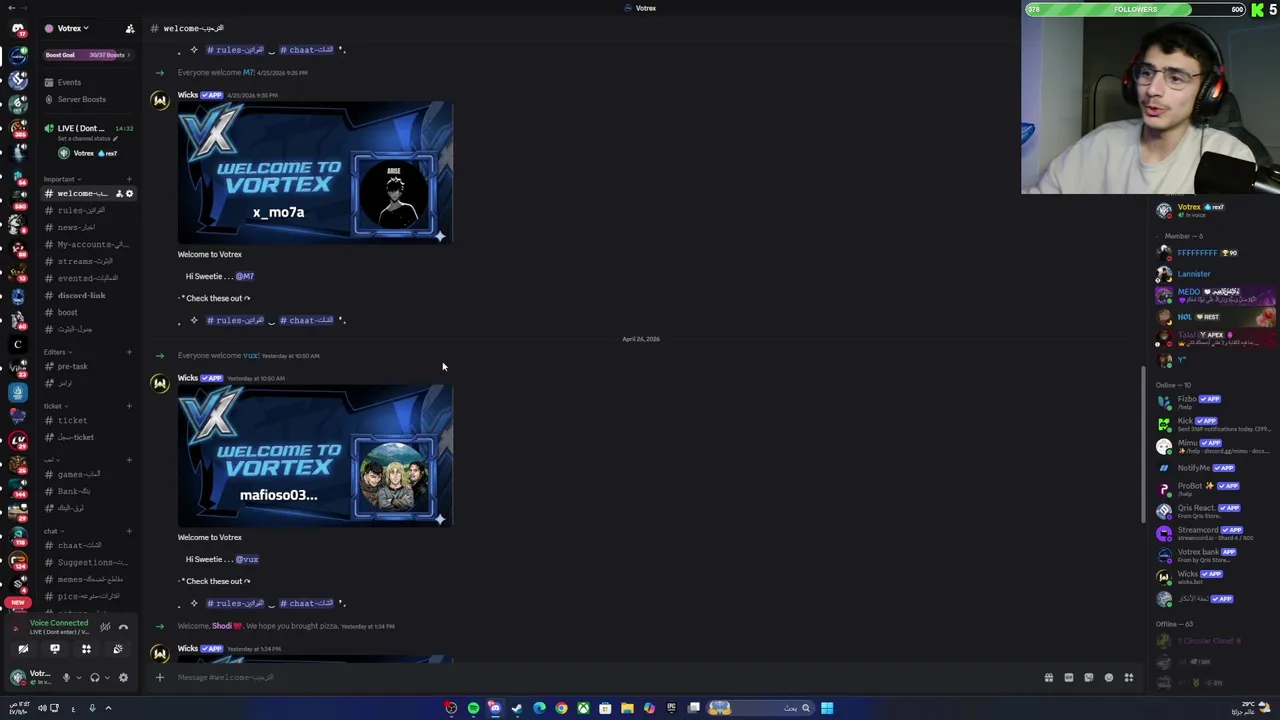Open the sticker picker
Image resolution: width=1280 pixels, height=720 pixels.
click(x=1089, y=677)
